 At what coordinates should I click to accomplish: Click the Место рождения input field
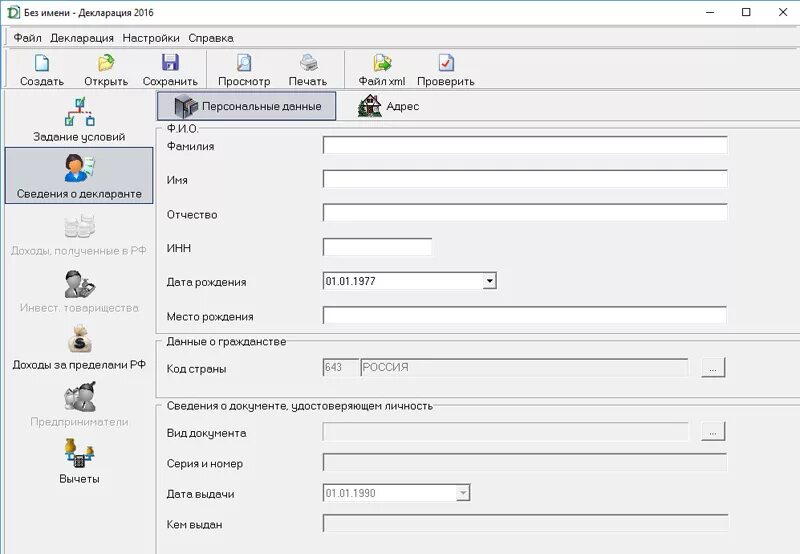pos(525,315)
